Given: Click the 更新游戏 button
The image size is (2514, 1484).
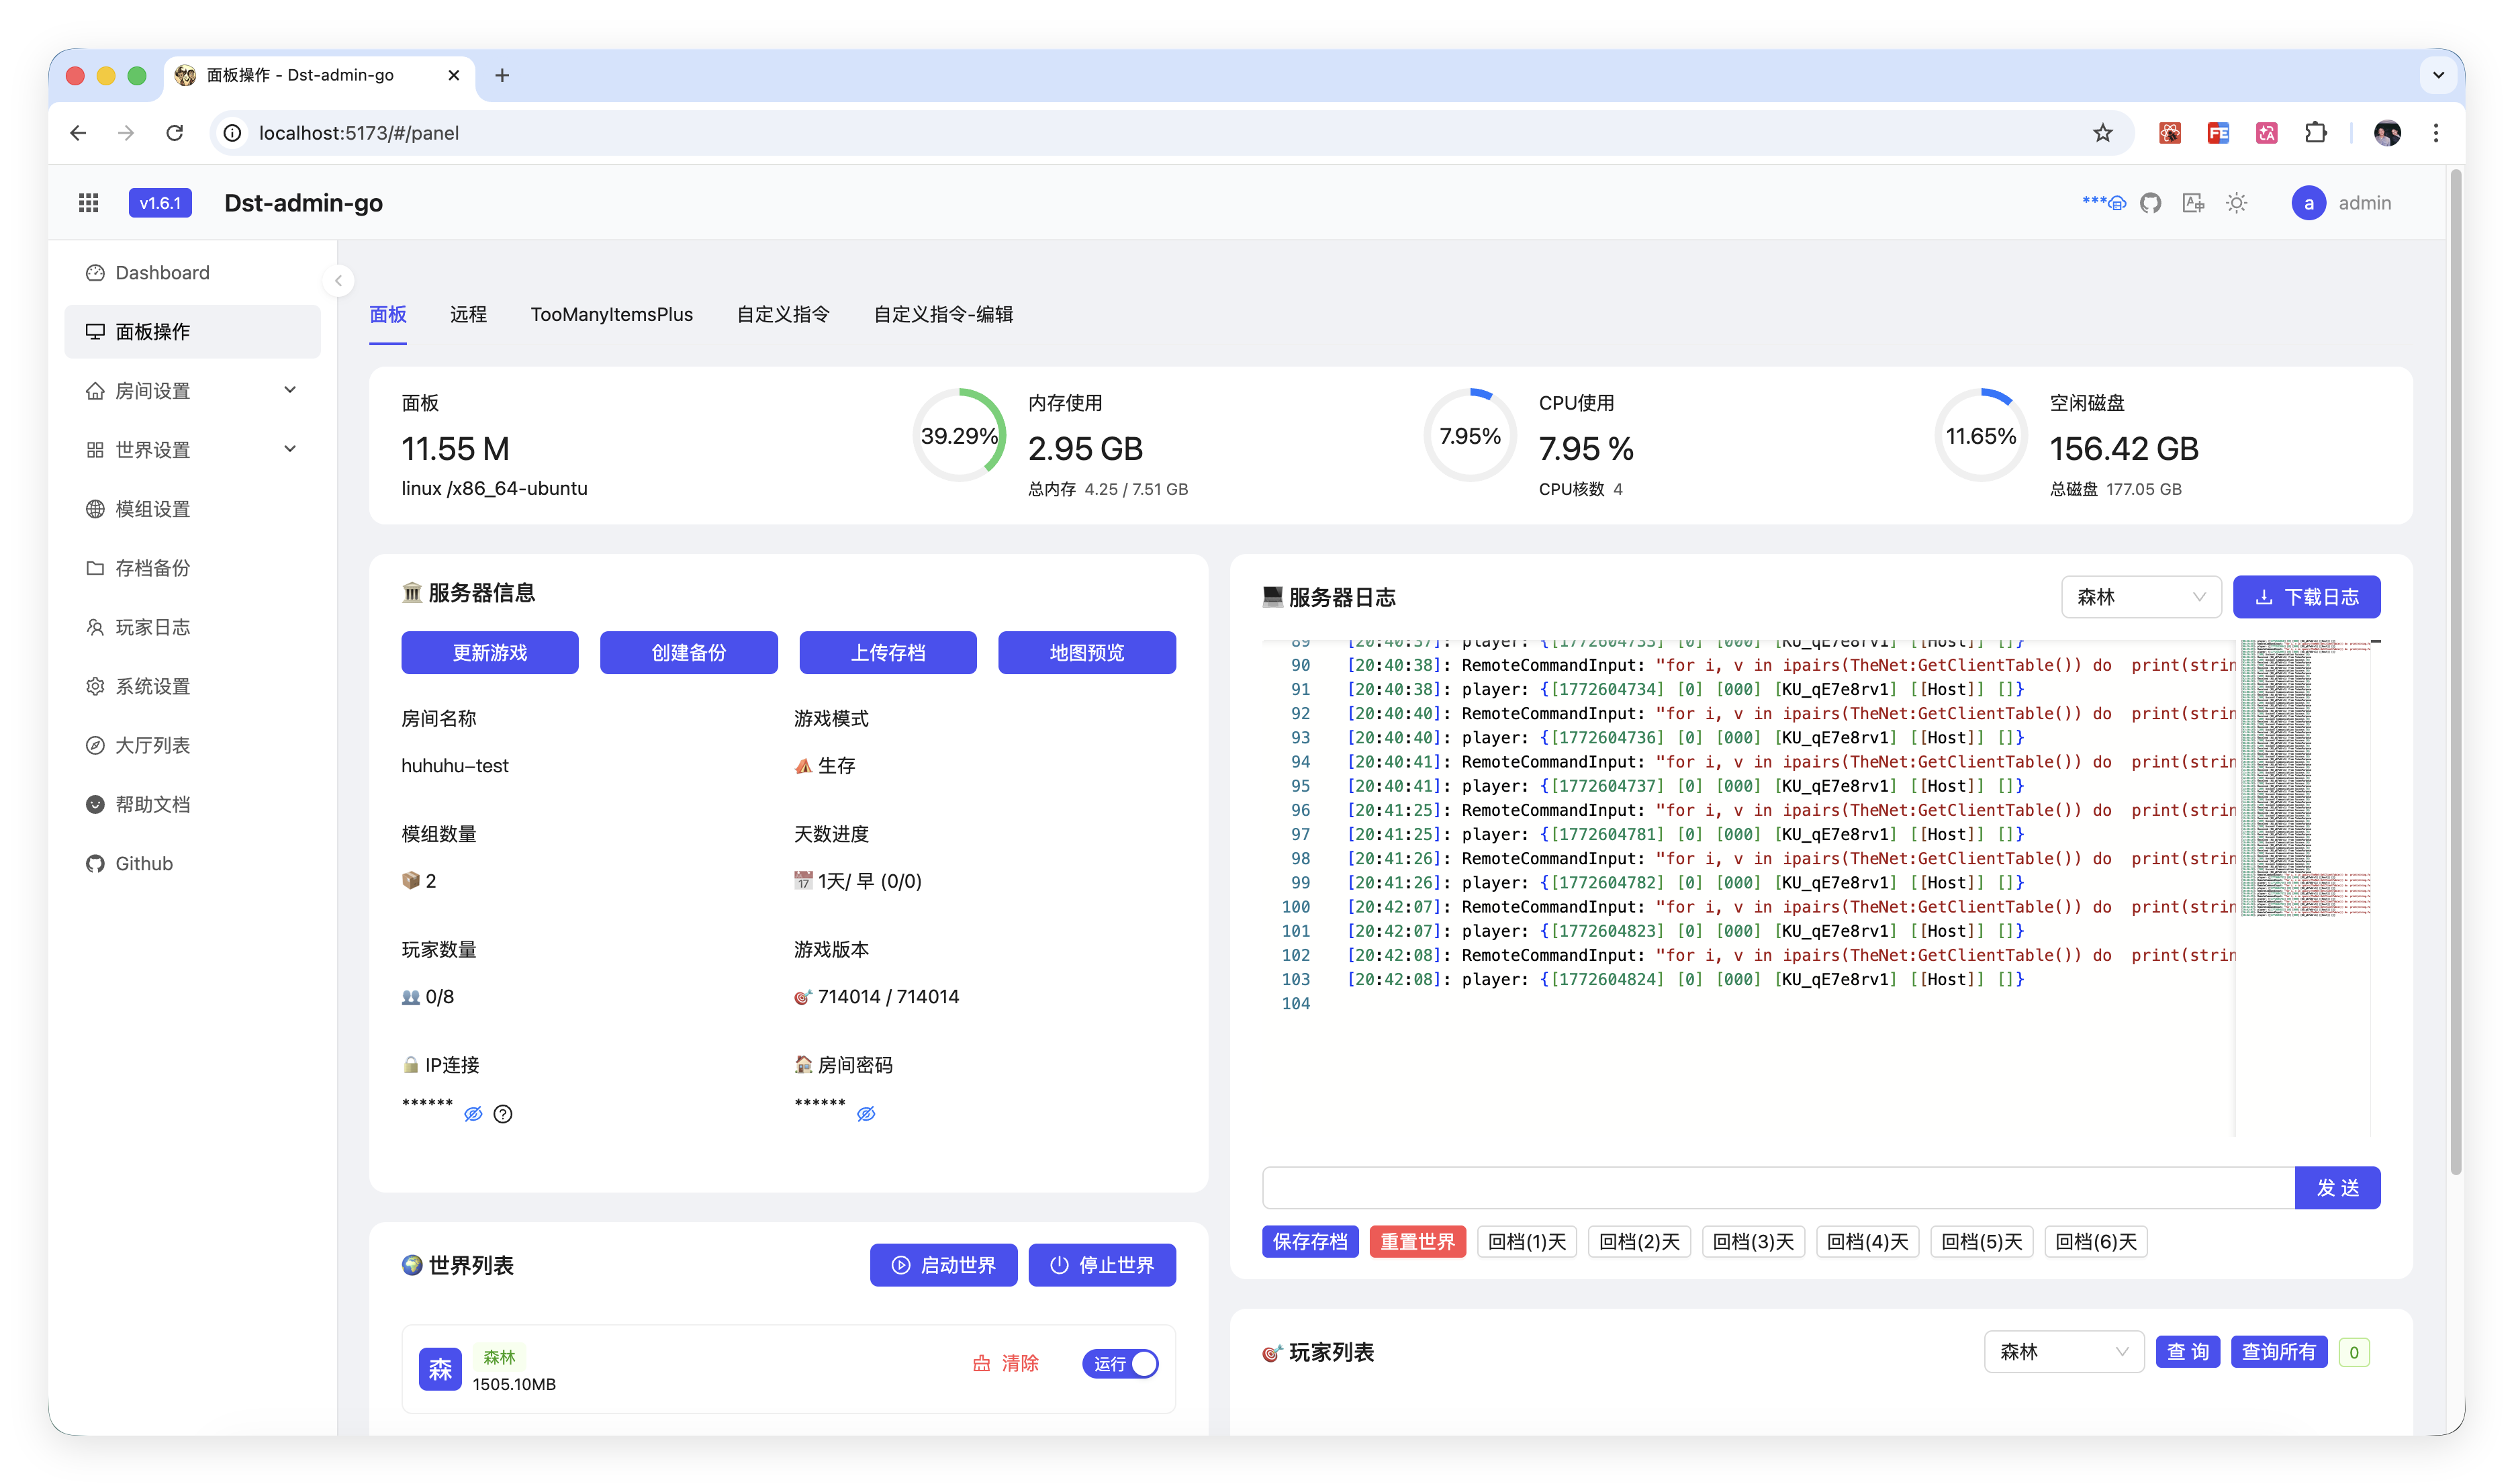Looking at the screenshot, I should [489, 652].
